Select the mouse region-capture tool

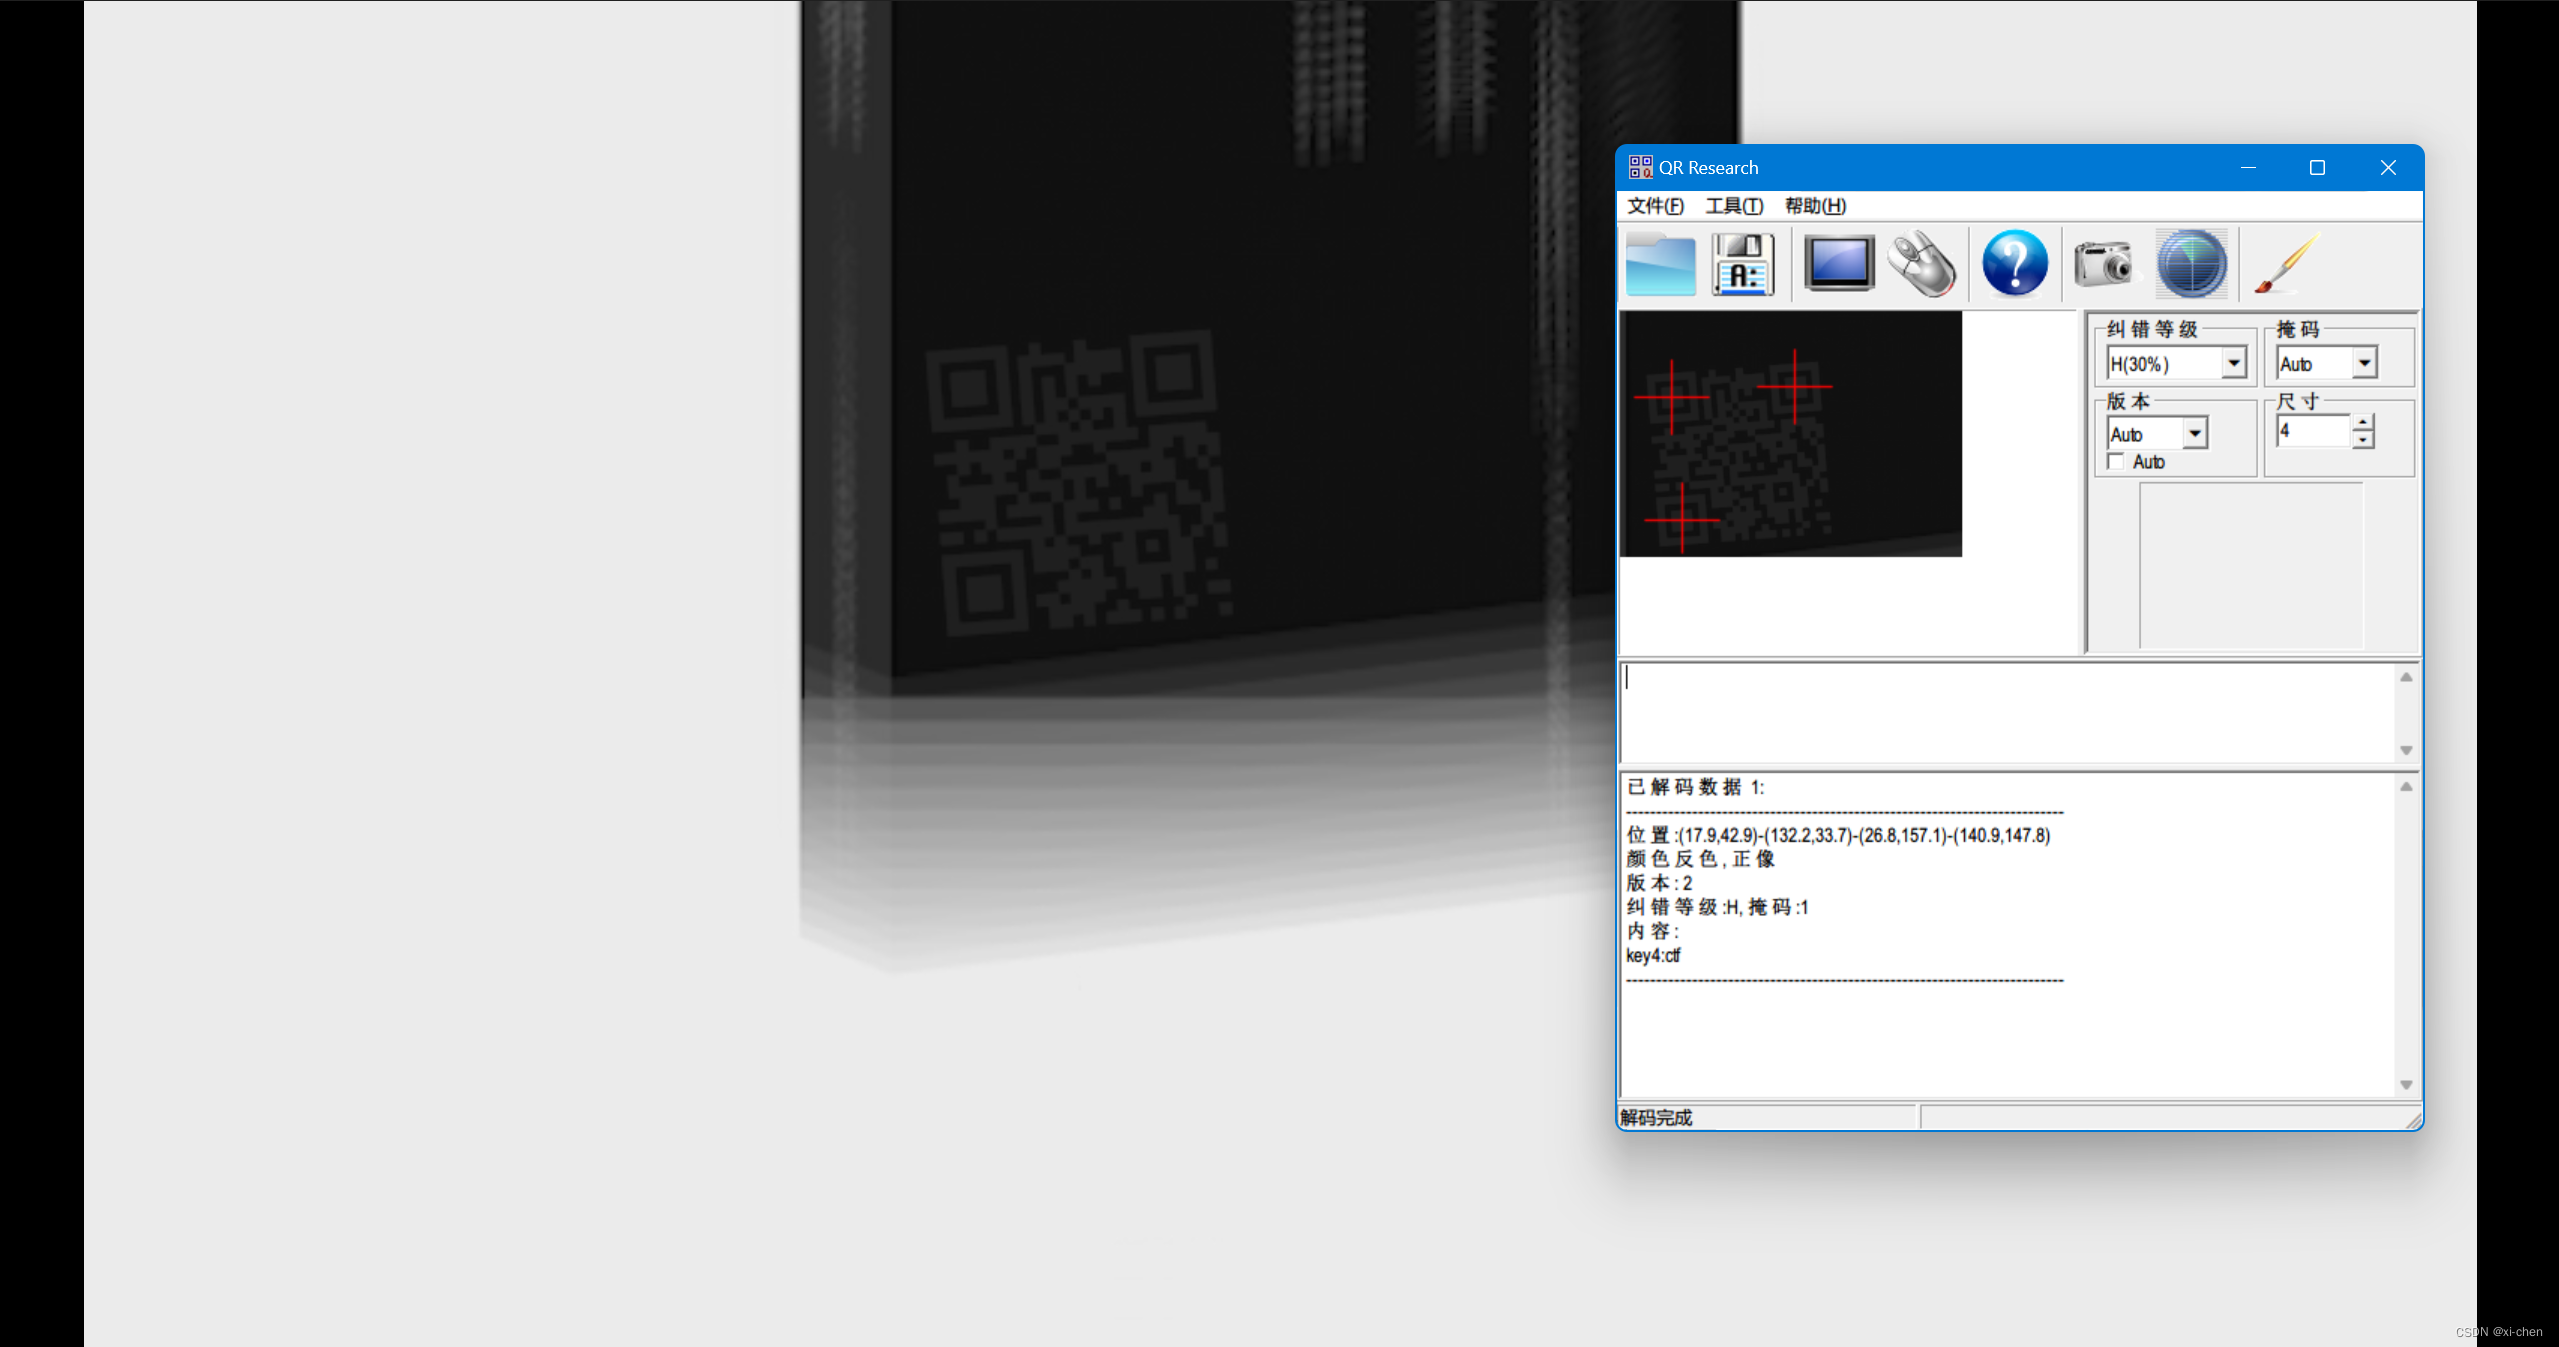(1921, 263)
